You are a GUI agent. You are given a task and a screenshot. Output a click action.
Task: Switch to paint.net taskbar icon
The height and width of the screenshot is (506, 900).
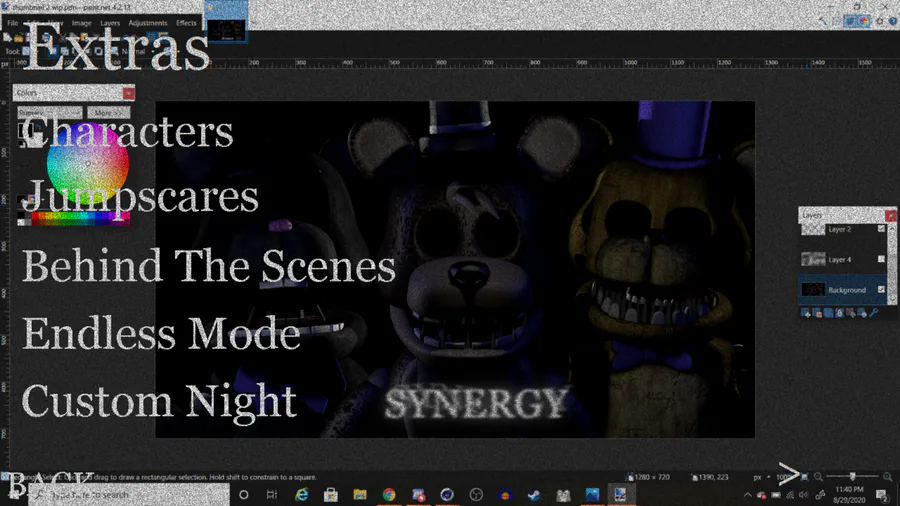click(620, 495)
